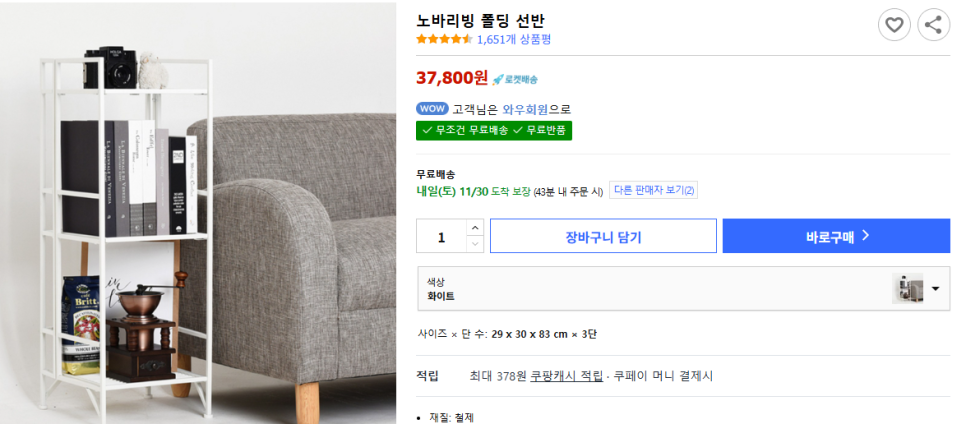Open the 와우회원 membership link
Viewport: 966px width, 424px height.
point(527,109)
